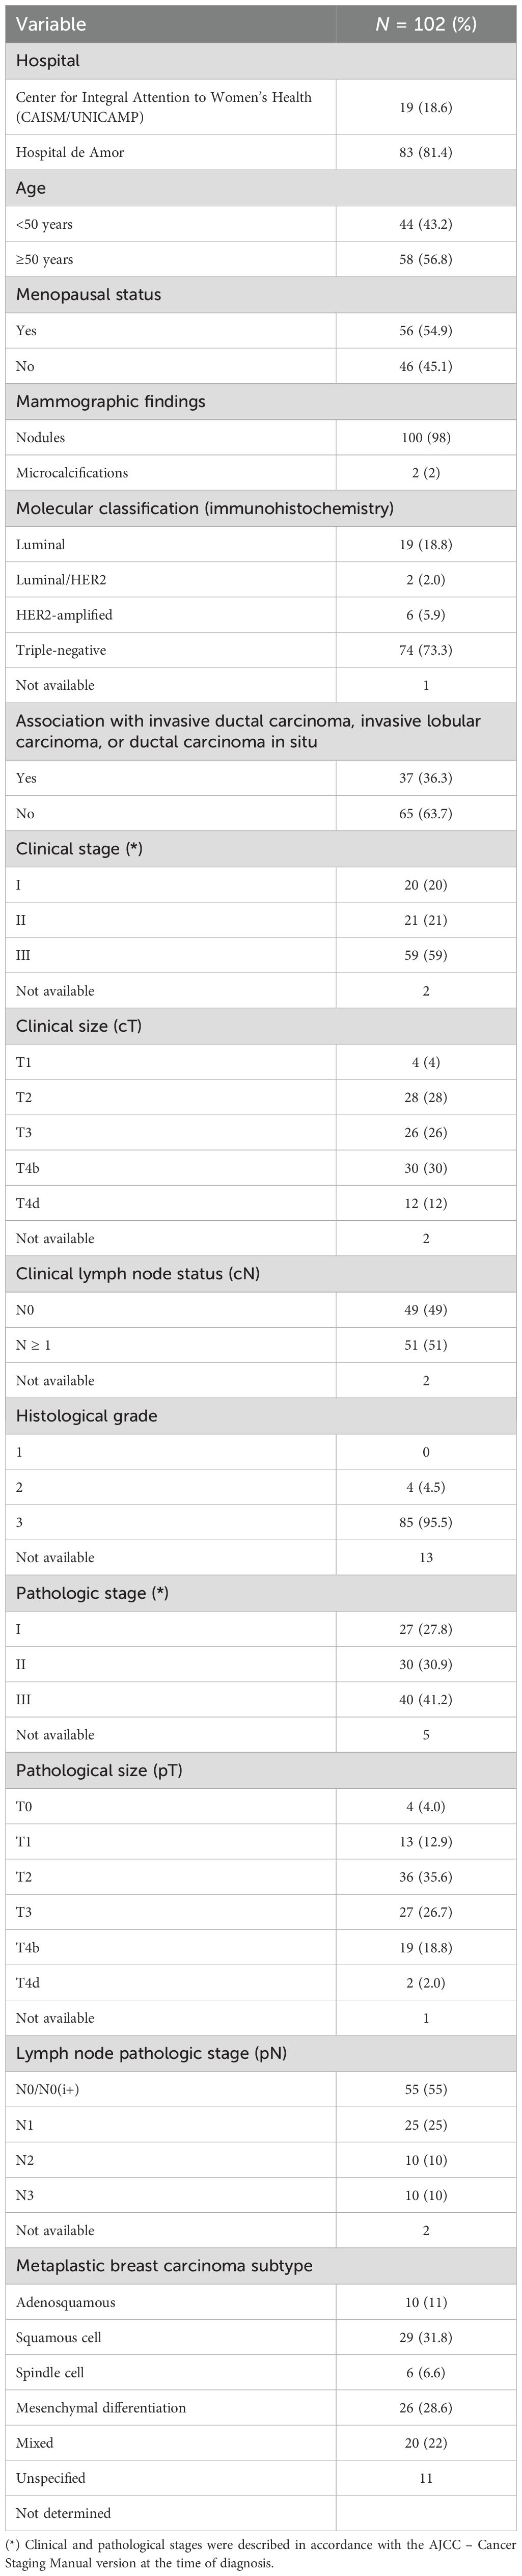The image size is (522, 2576).
Task: Click the Menopausal status section heading
Action: click(88, 295)
